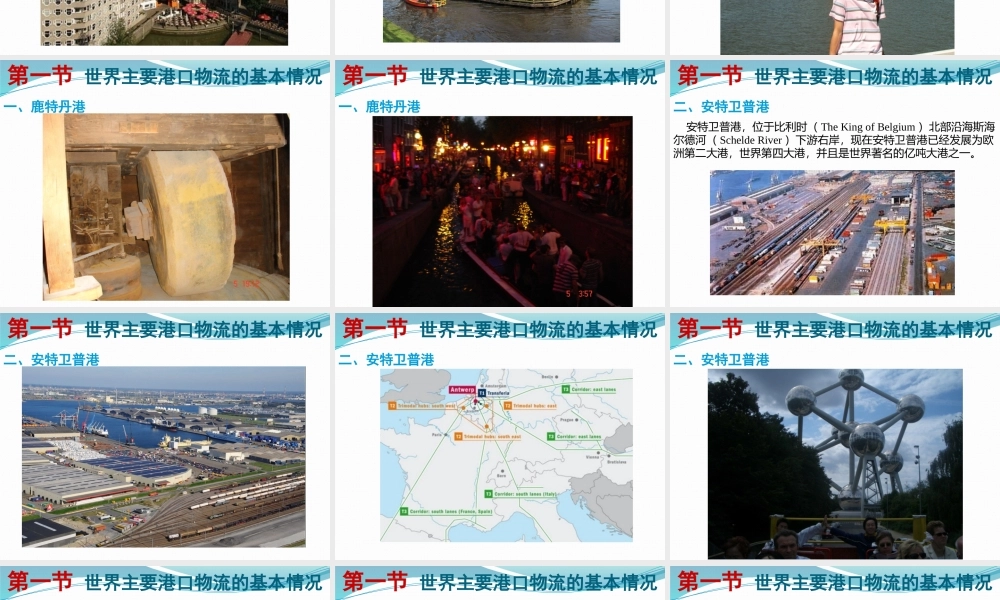The image size is (1000, 600).
Task: Click '二、安特卫普港' heading above the Europe map
Action: tap(386, 360)
